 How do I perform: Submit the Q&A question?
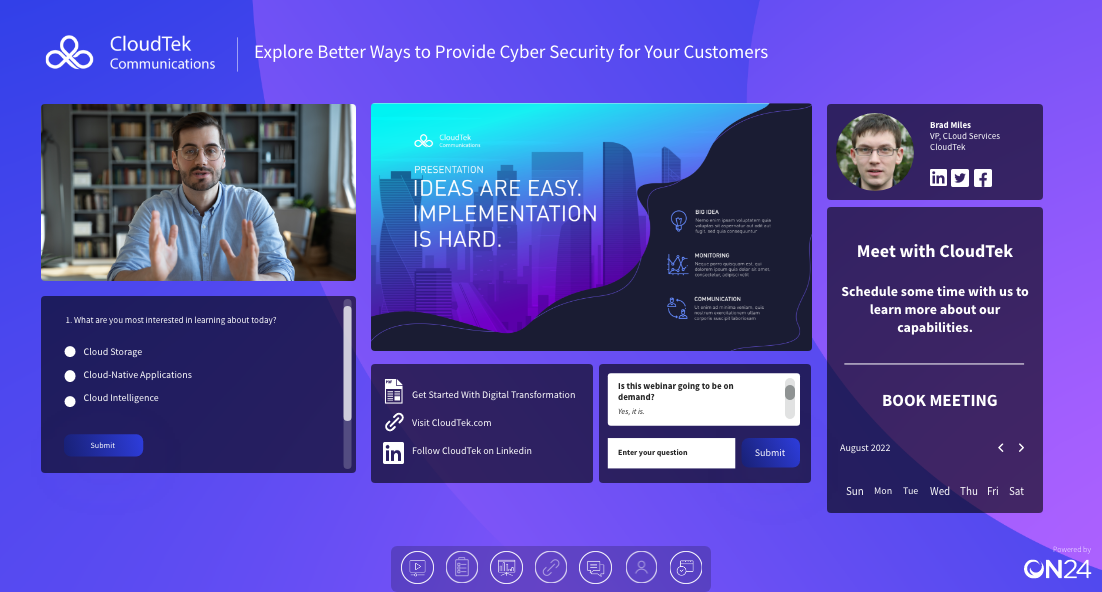click(x=770, y=453)
